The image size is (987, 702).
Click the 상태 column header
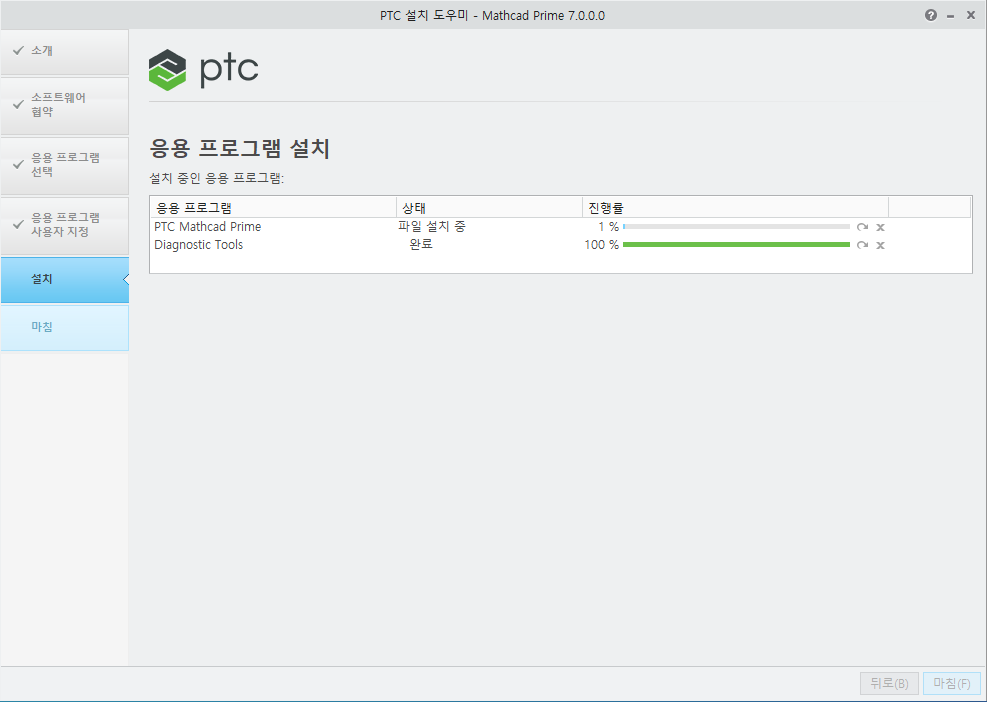(x=489, y=207)
